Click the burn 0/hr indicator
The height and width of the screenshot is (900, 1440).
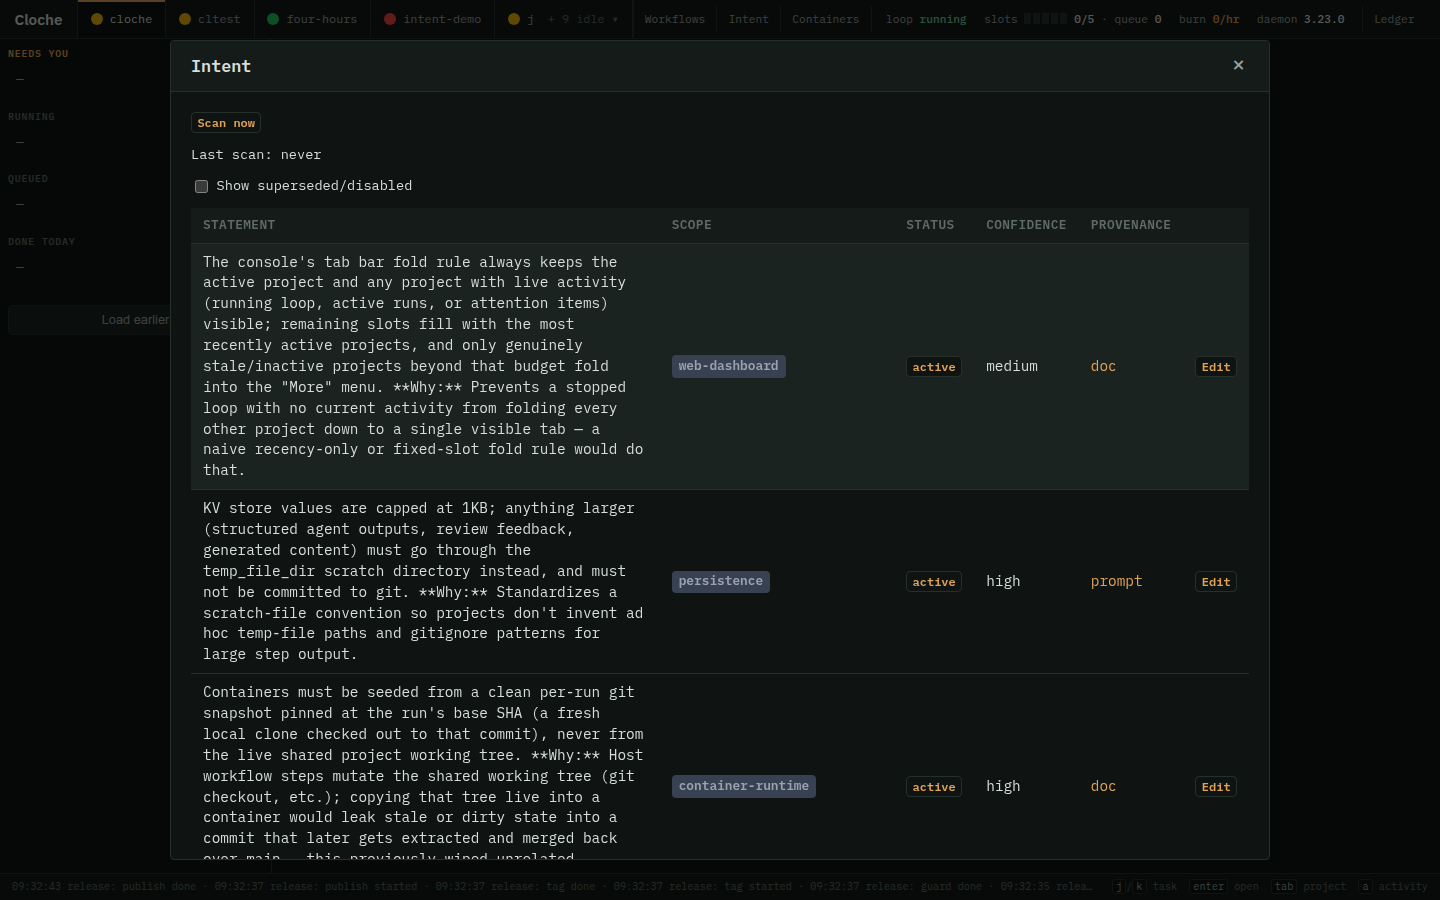[x=1209, y=19]
